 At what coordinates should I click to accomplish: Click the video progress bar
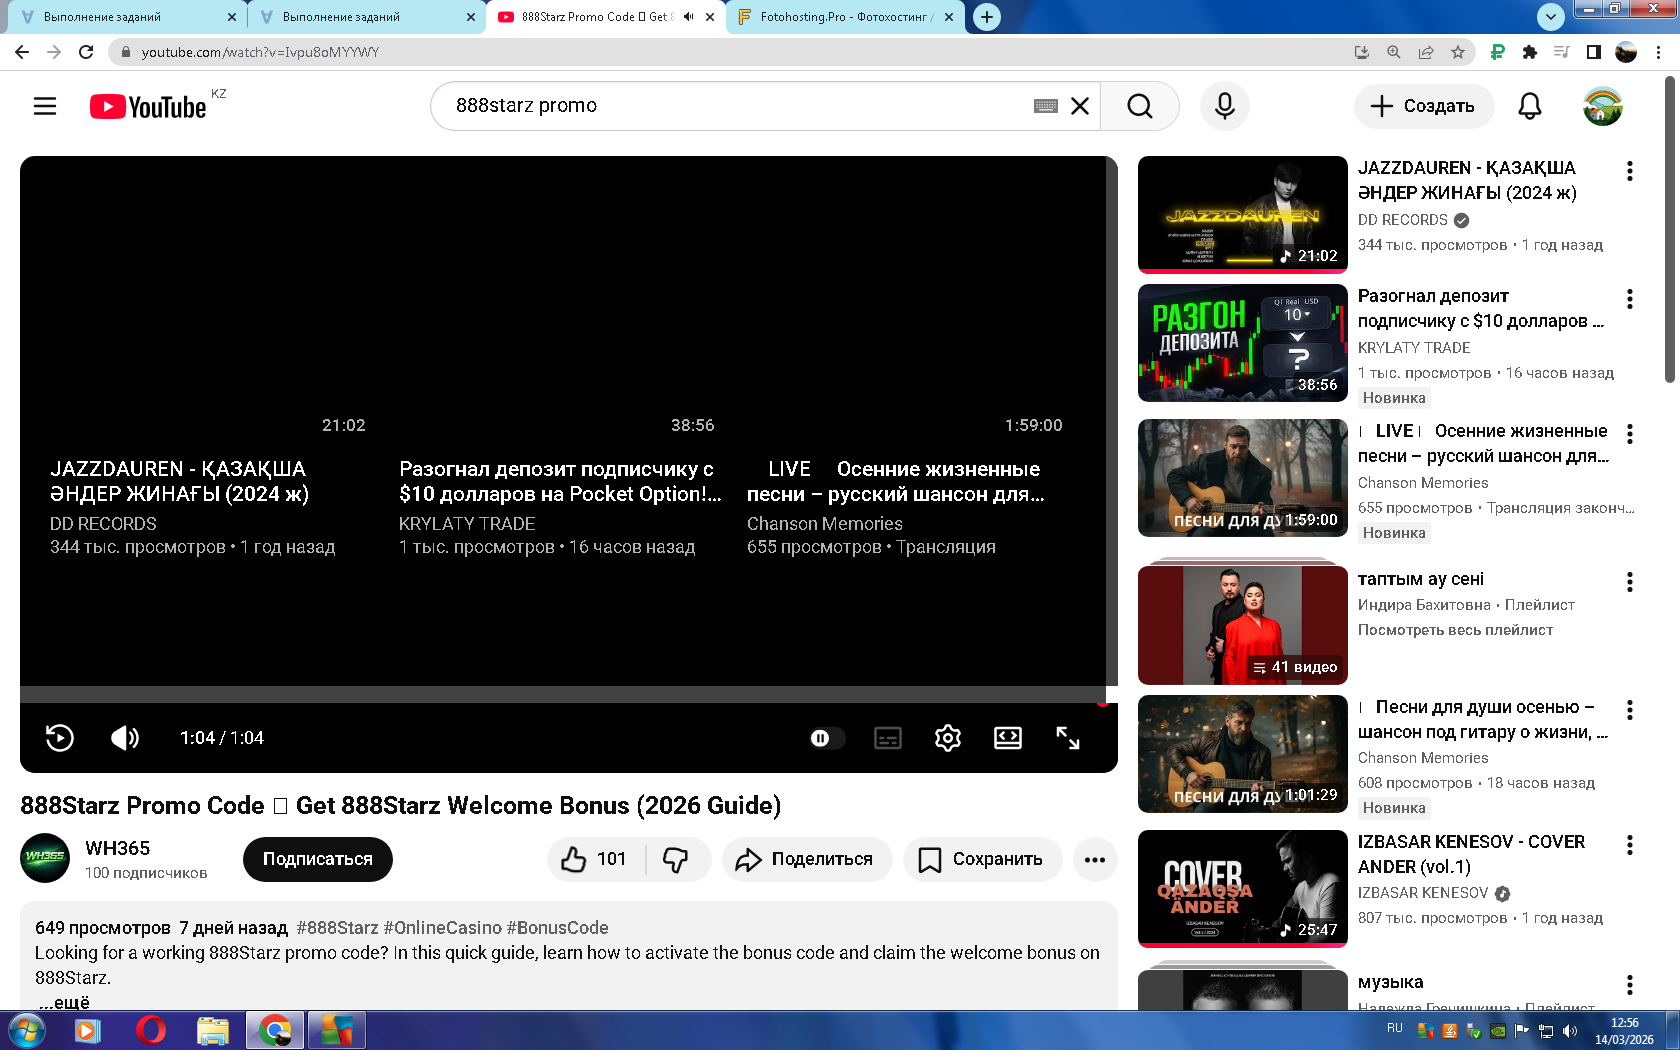coord(562,695)
